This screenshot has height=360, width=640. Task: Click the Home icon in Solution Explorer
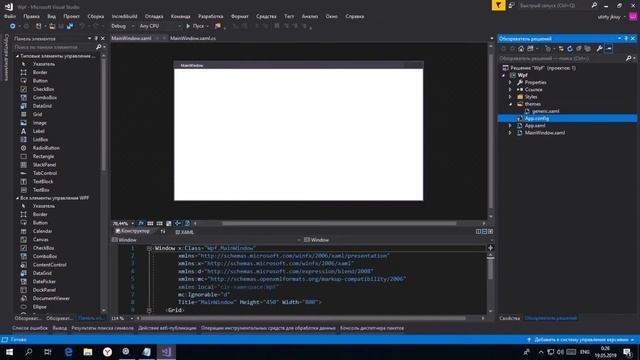click(x=521, y=49)
